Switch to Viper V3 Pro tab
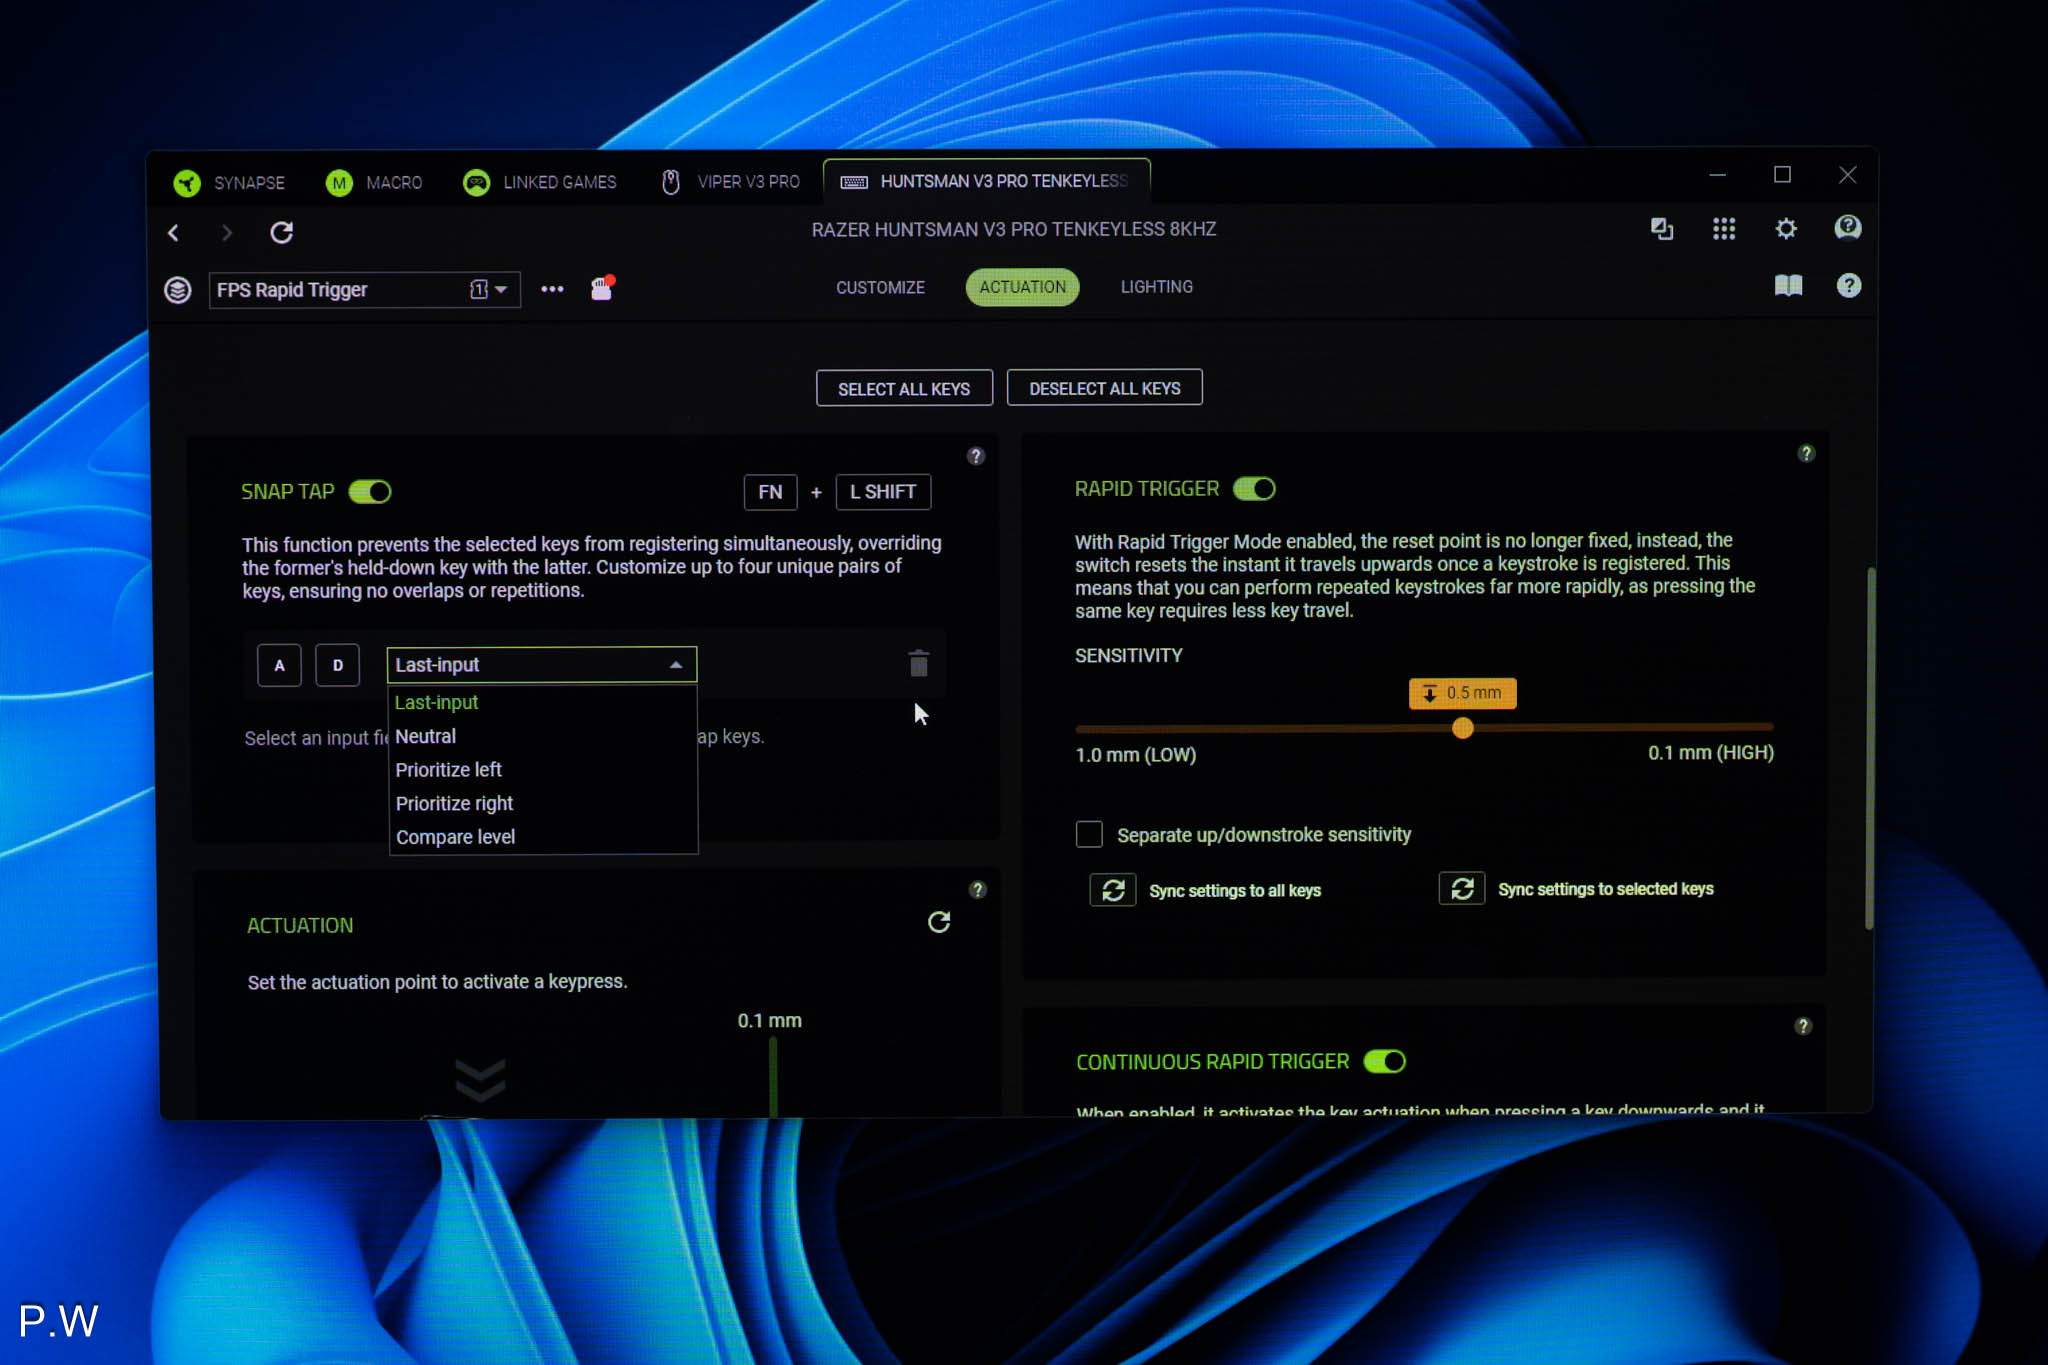The image size is (2048, 1365). (730, 182)
